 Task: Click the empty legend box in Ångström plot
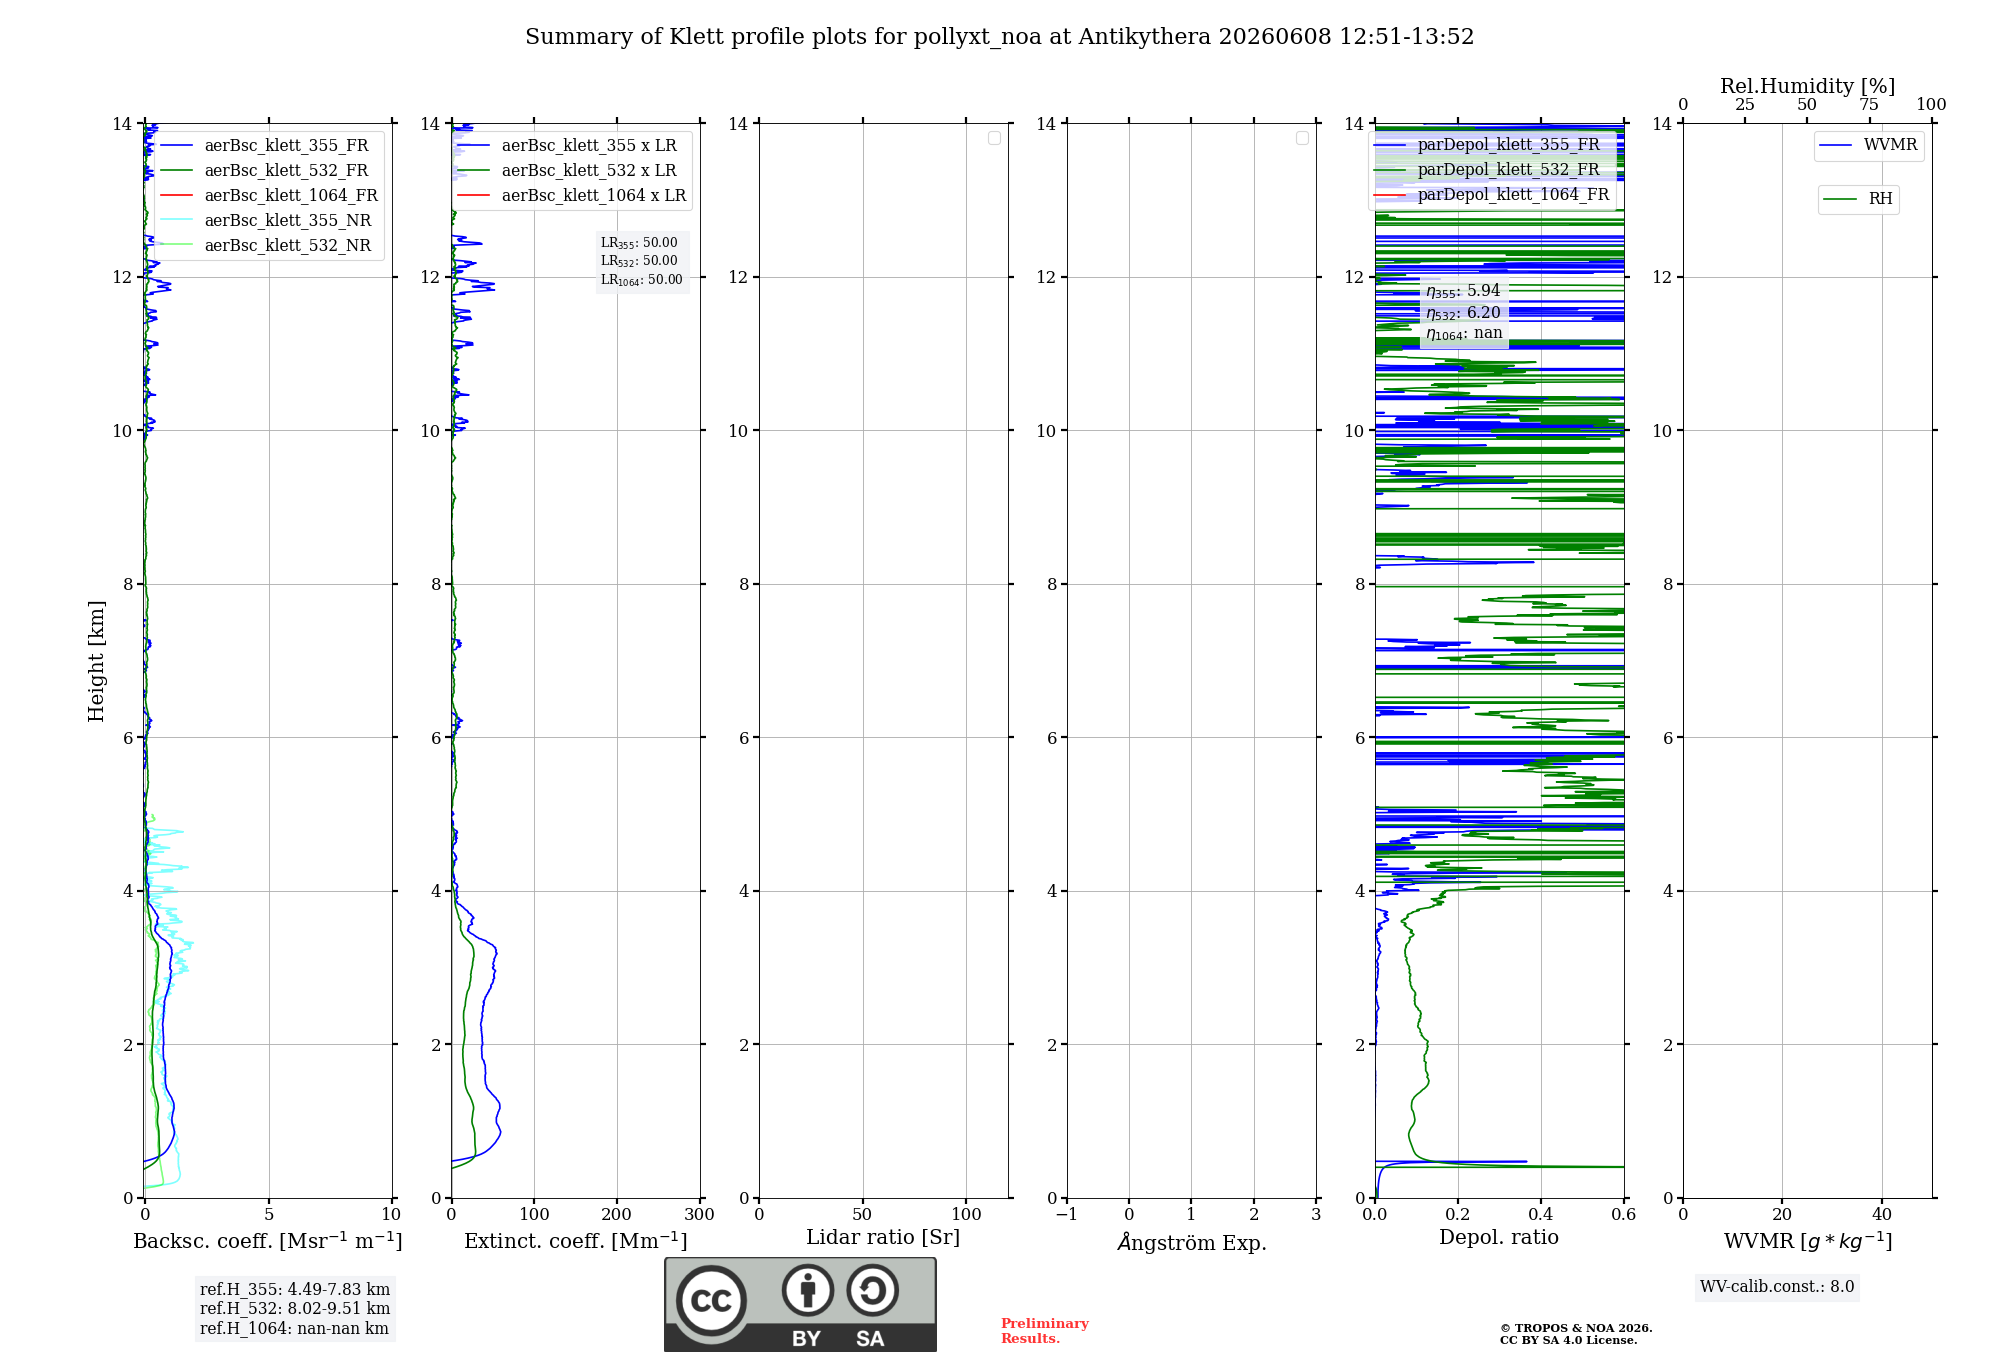1302,138
